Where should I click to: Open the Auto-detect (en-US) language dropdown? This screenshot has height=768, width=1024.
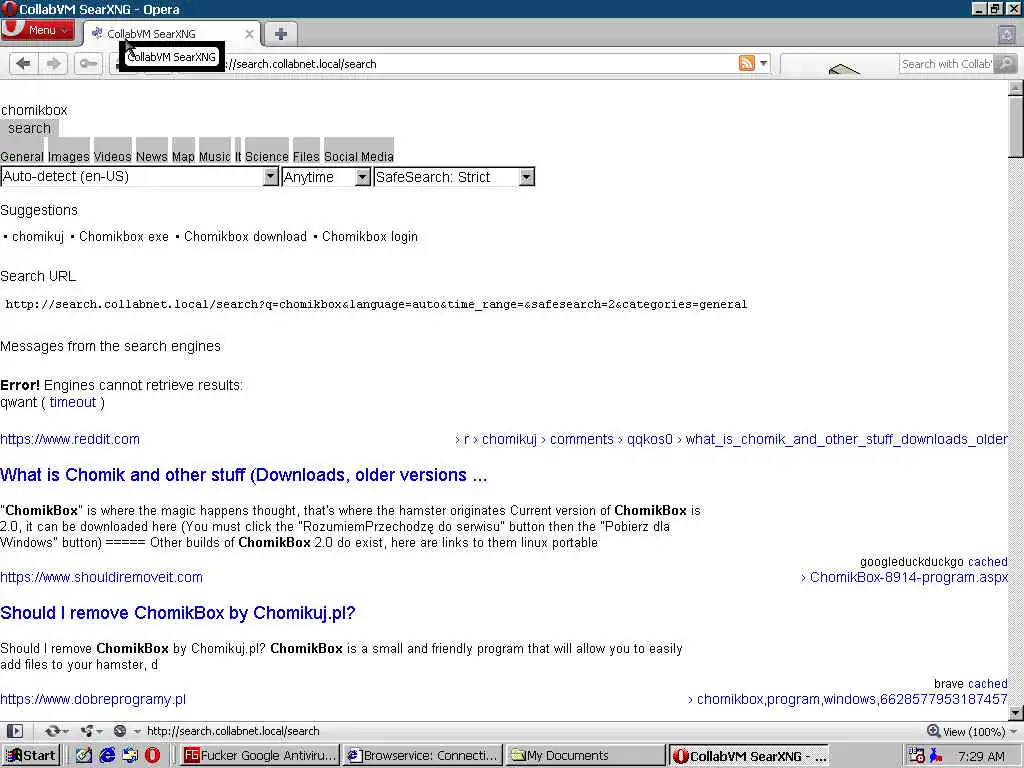coord(140,176)
